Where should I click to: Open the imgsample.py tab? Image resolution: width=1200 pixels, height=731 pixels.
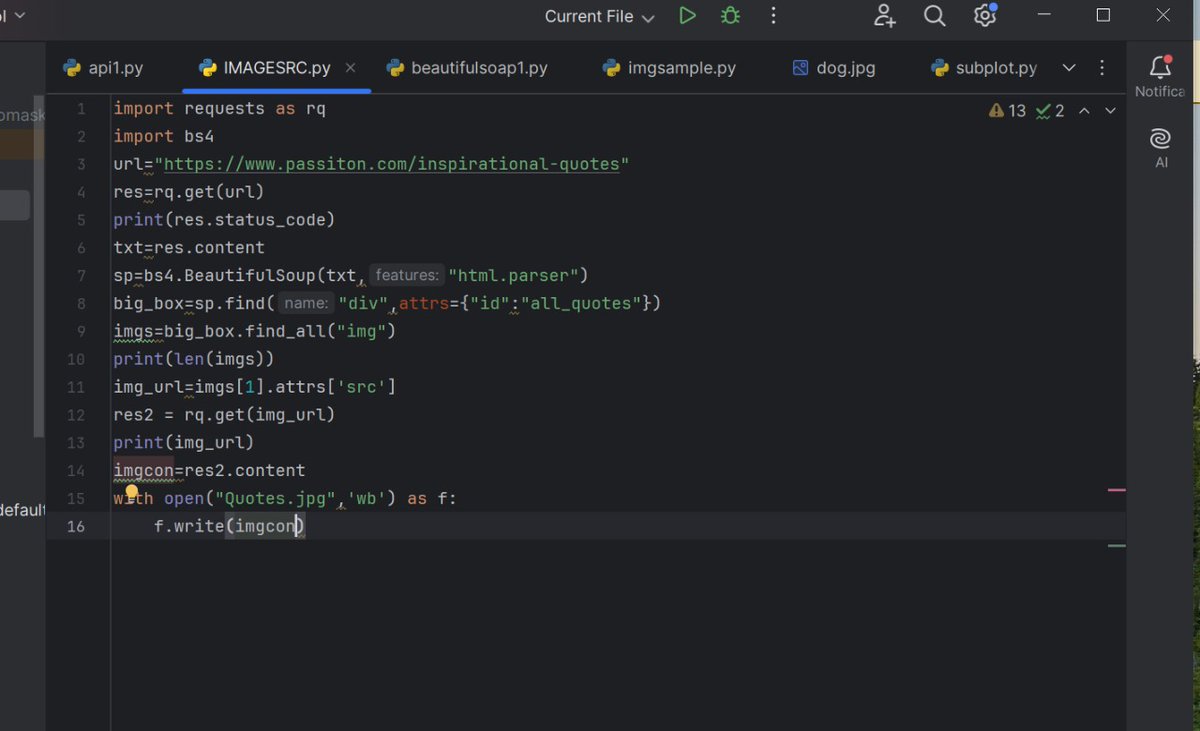669,68
